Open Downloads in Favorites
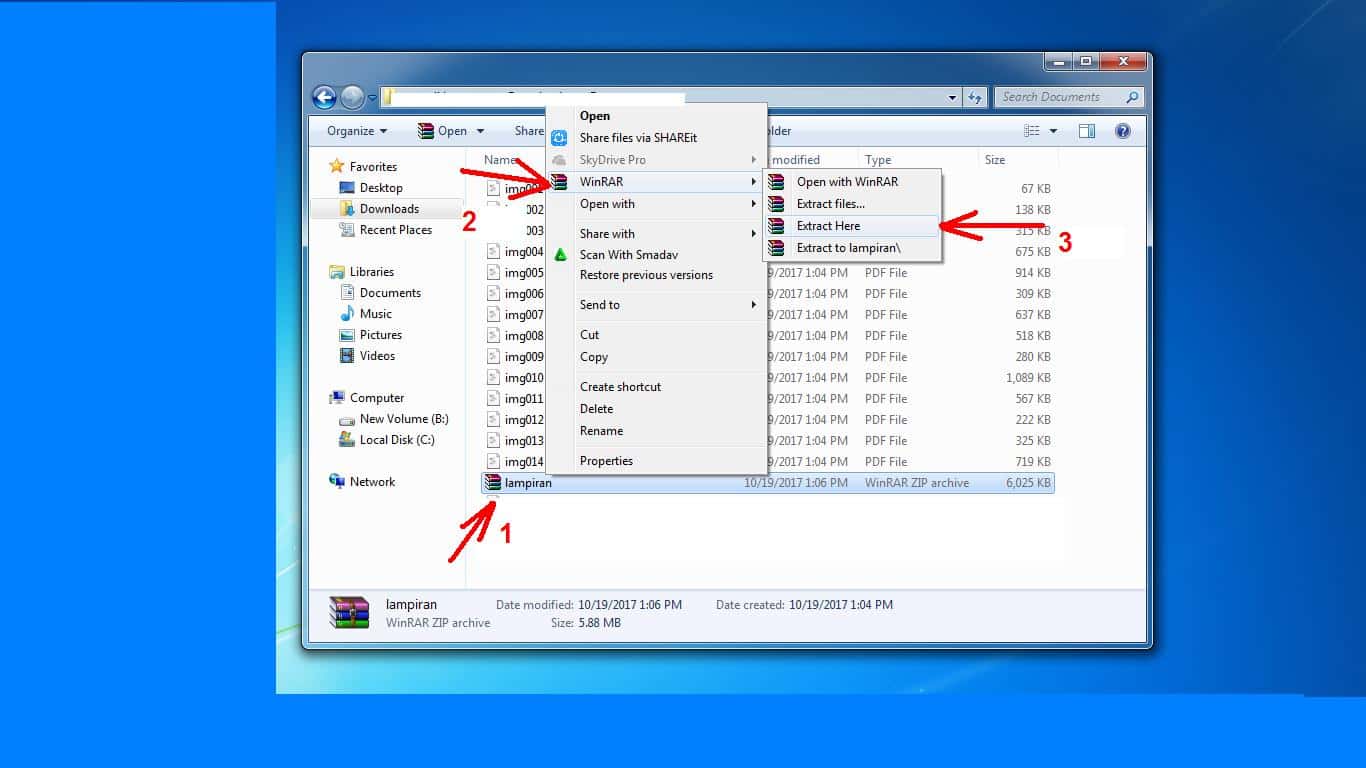This screenshot has height=768, width=1366. pos(389,209)
